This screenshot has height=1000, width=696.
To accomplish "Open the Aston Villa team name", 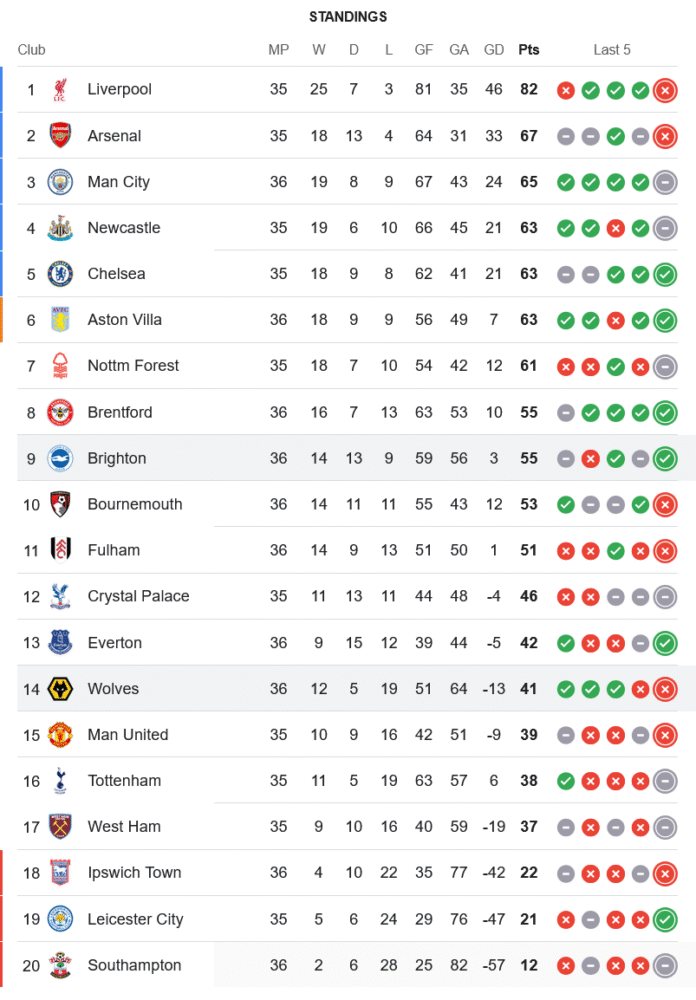I will [x=124, y=320].
